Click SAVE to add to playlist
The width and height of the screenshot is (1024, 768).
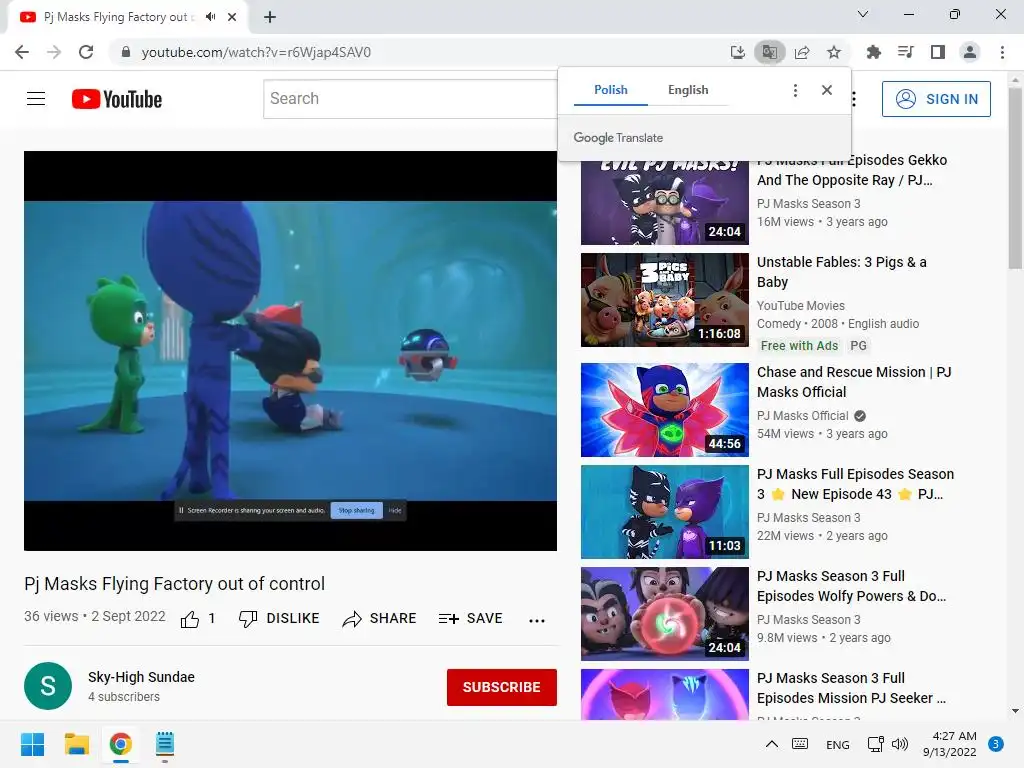click(470, 618)
